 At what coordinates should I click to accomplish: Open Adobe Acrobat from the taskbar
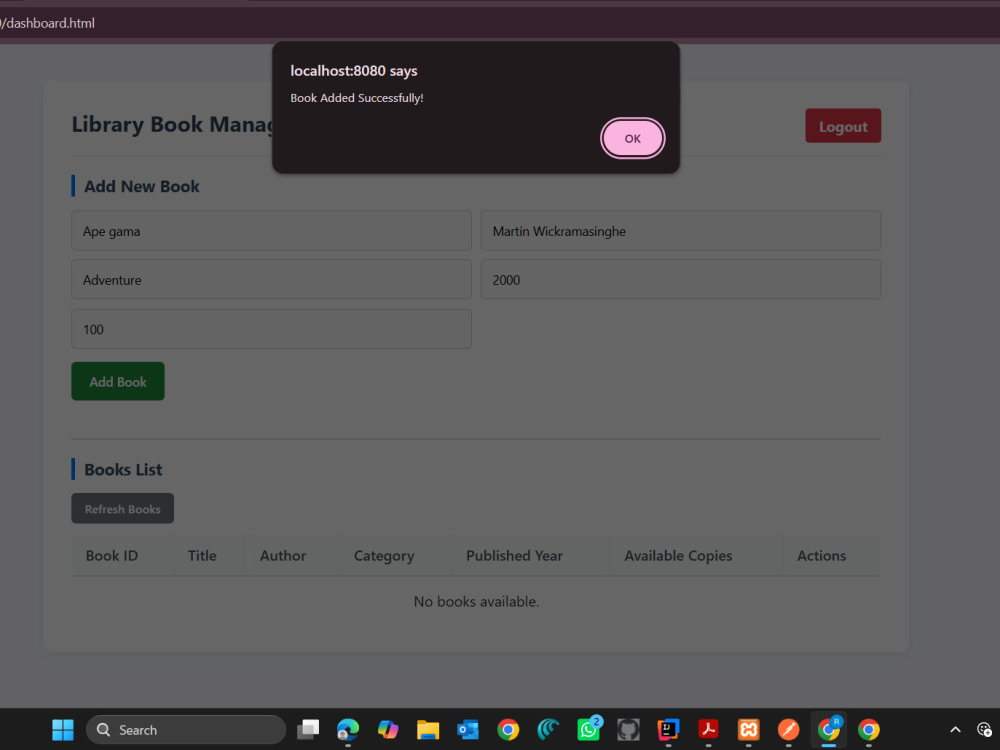pos(708,730)
